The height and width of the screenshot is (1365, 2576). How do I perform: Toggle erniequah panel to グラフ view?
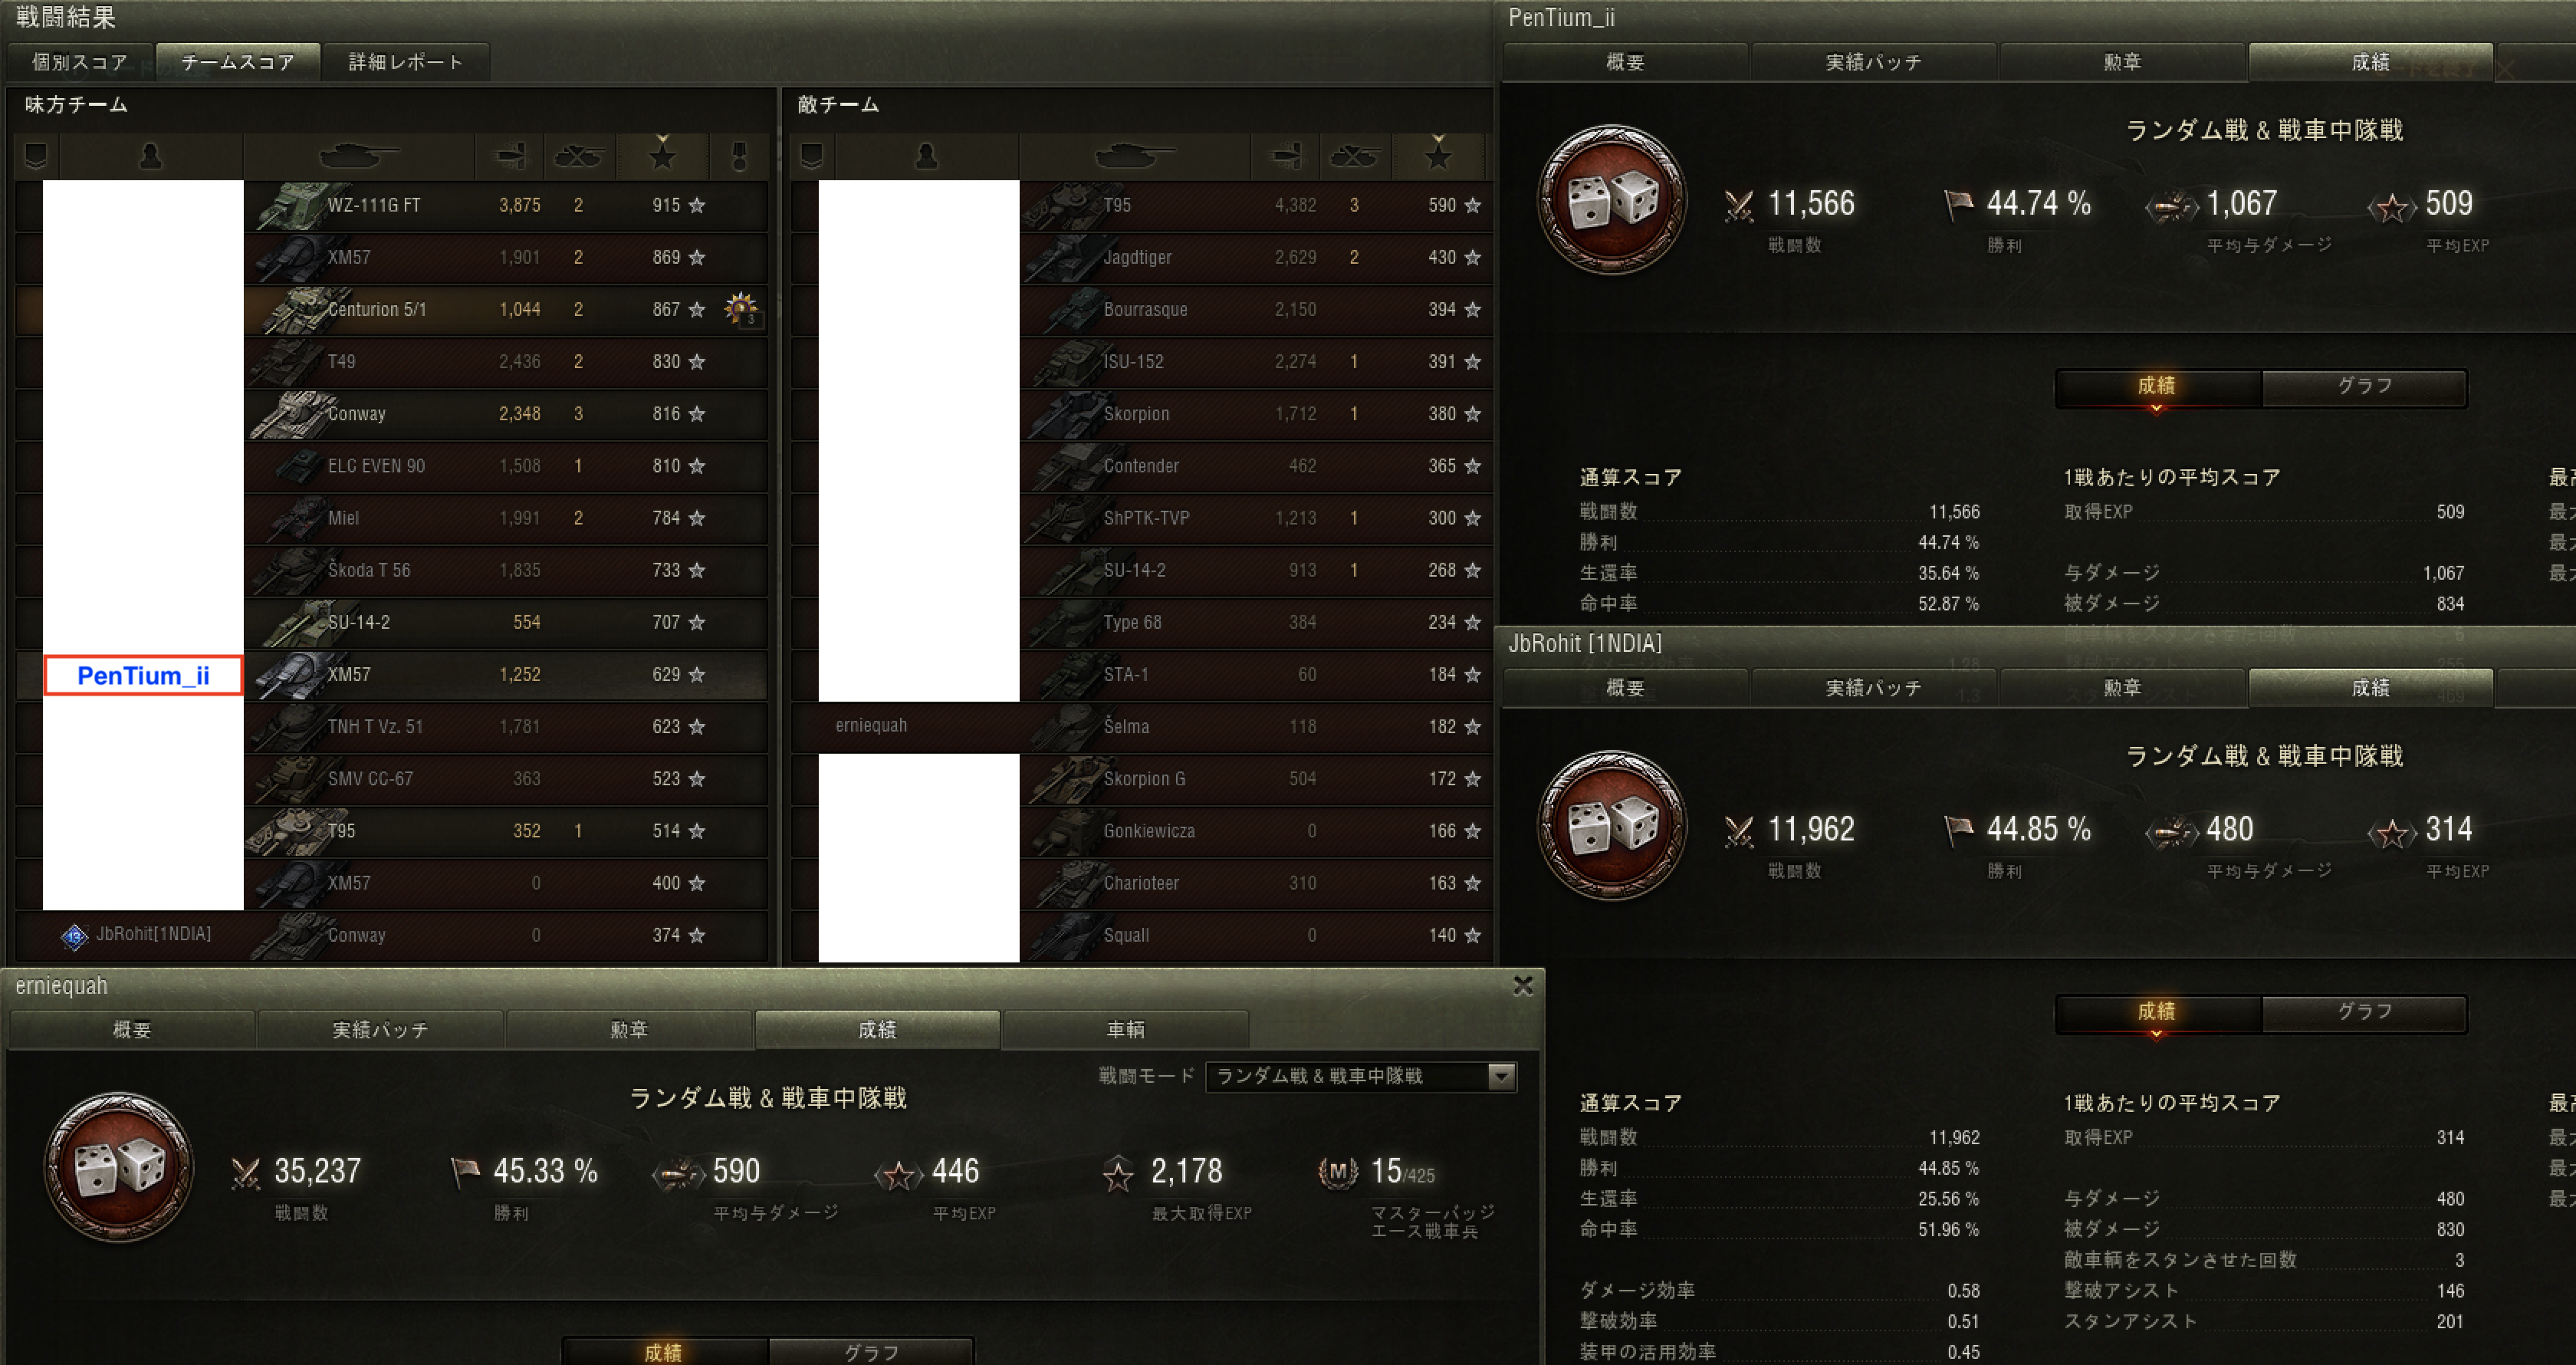(x=870, y=1351)
